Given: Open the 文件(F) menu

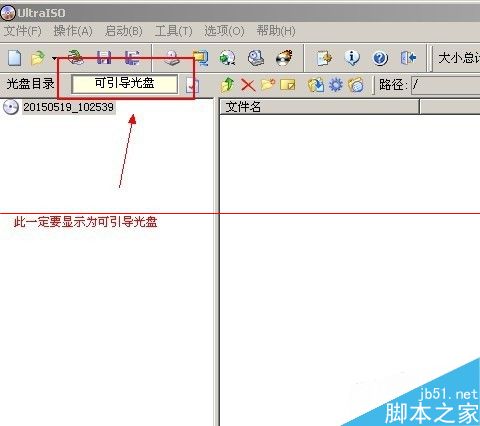Looking at the screenshot, I should (23, 31).
